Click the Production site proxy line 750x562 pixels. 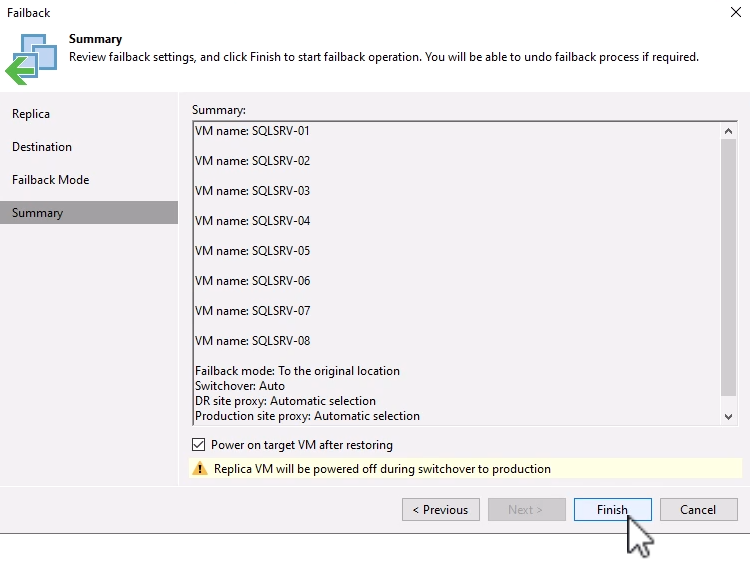(x=307, y=416)
